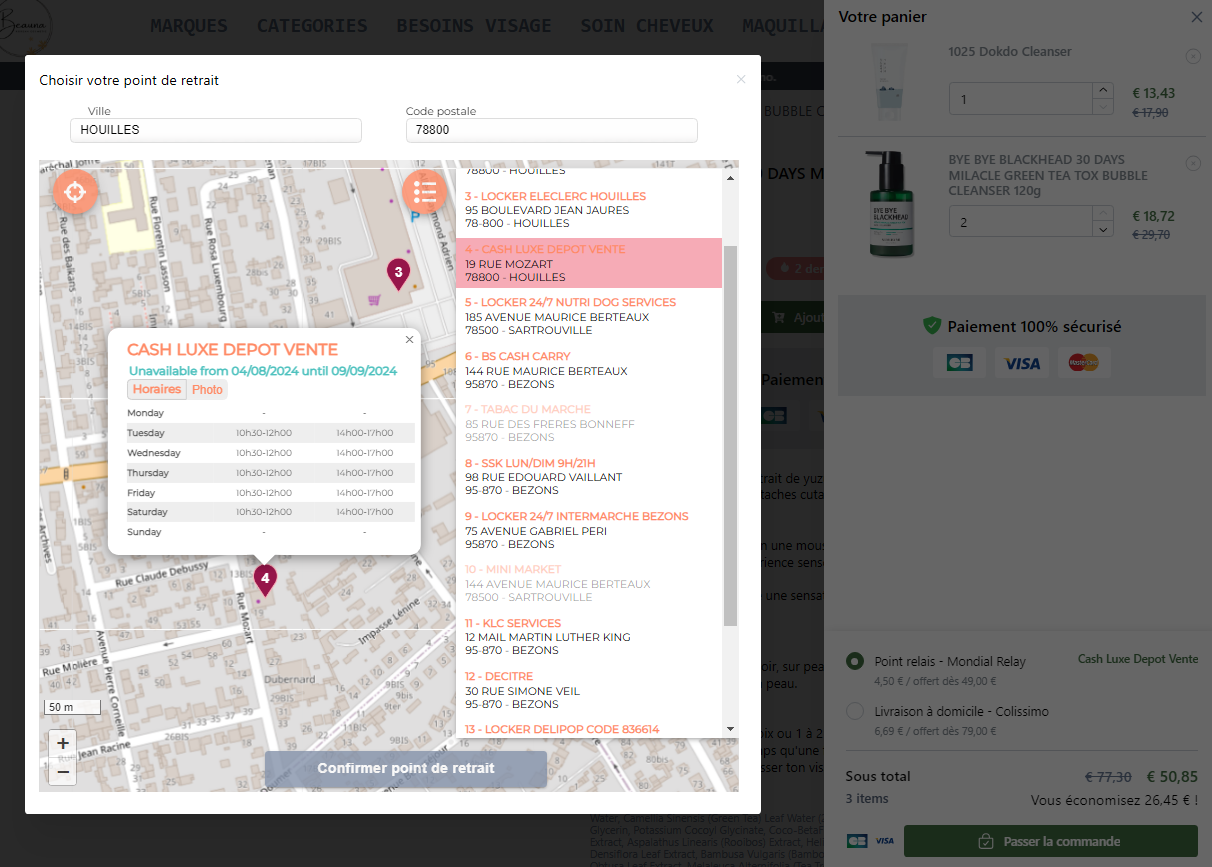This screenshot has width=1212, height=867.
Task: Zoom out on the map with minus button
Action: (63, 771)
